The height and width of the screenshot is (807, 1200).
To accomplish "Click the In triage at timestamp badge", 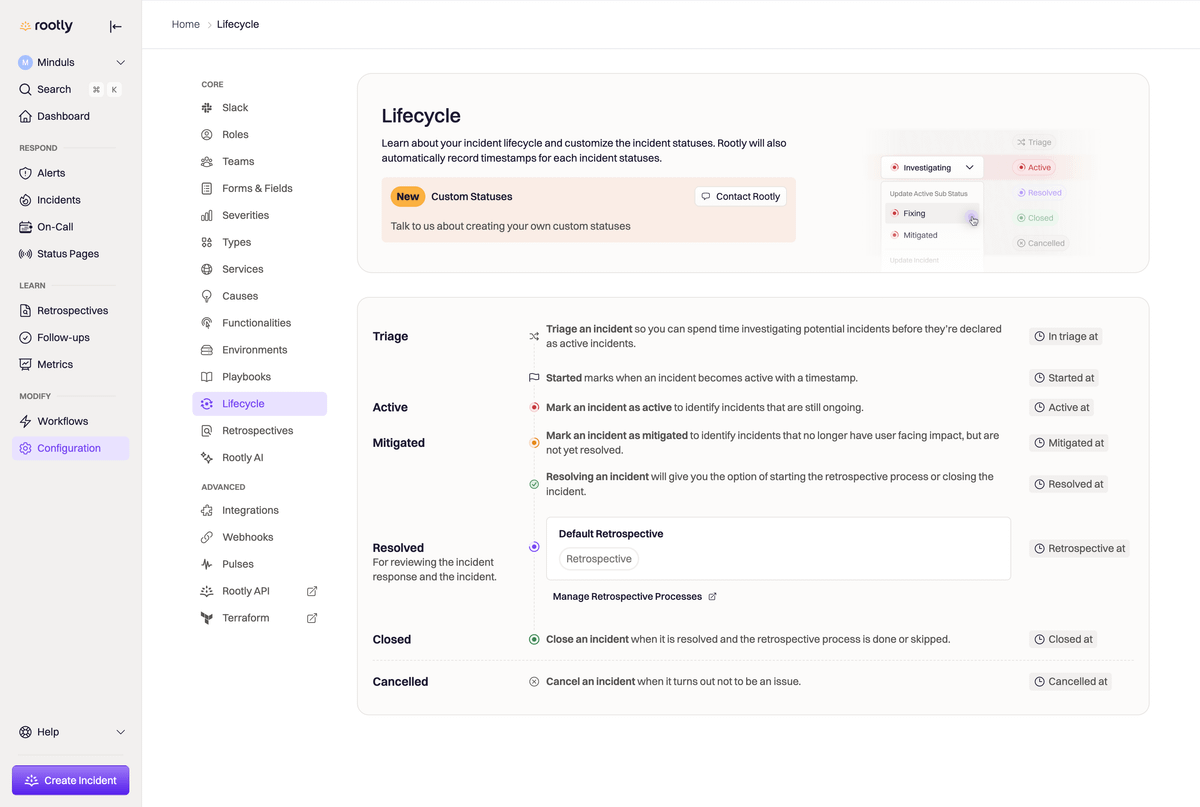I will (1066, 337).
